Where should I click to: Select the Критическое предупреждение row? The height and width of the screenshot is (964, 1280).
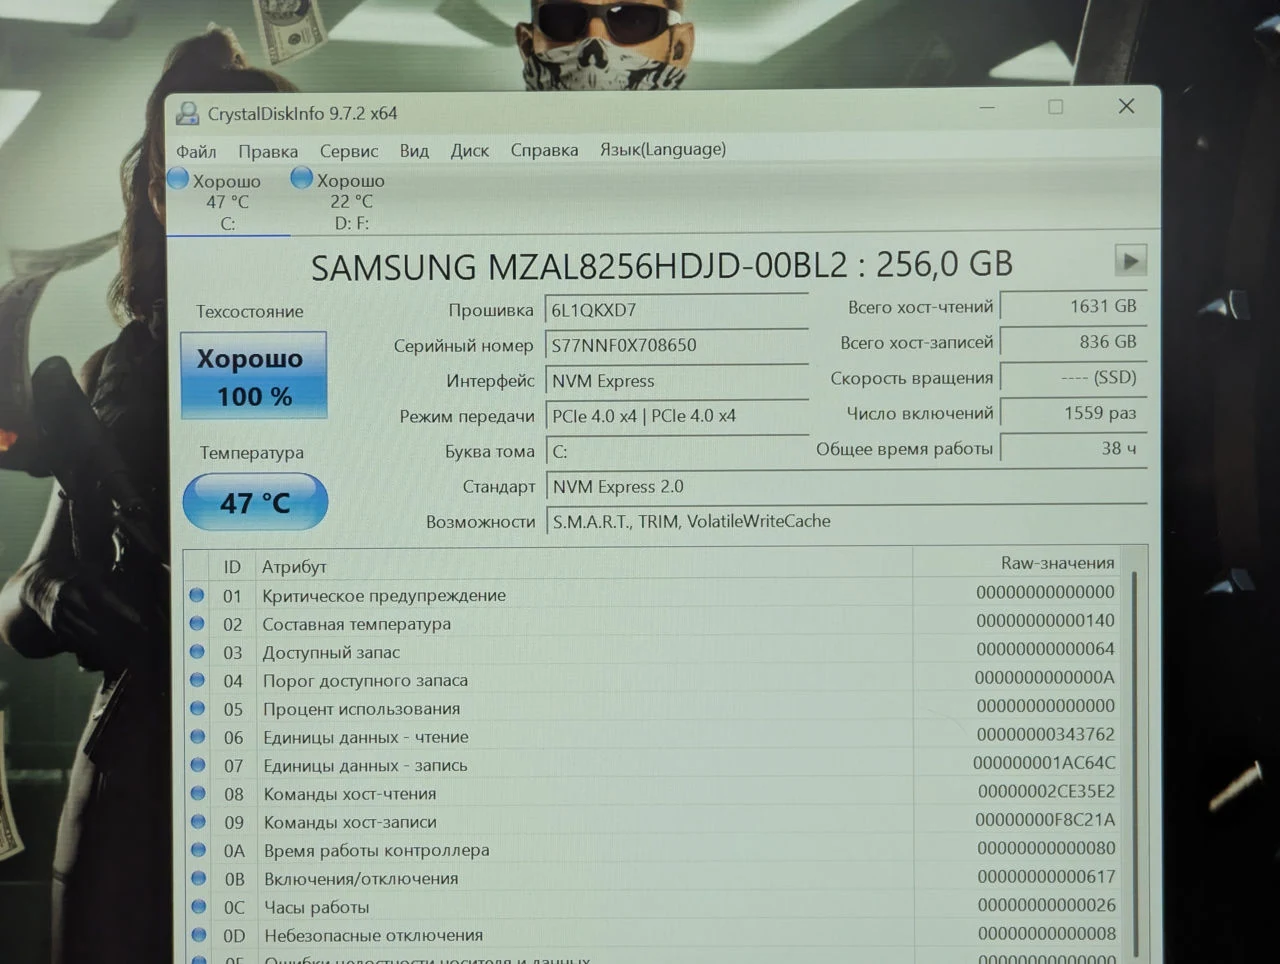(x=652, y=595)
